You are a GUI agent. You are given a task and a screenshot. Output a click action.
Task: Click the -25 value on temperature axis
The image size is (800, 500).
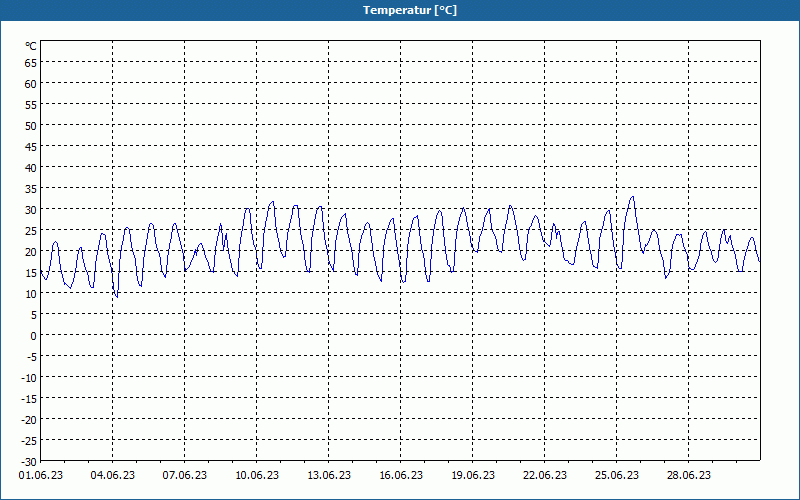(x=29, y=441)
